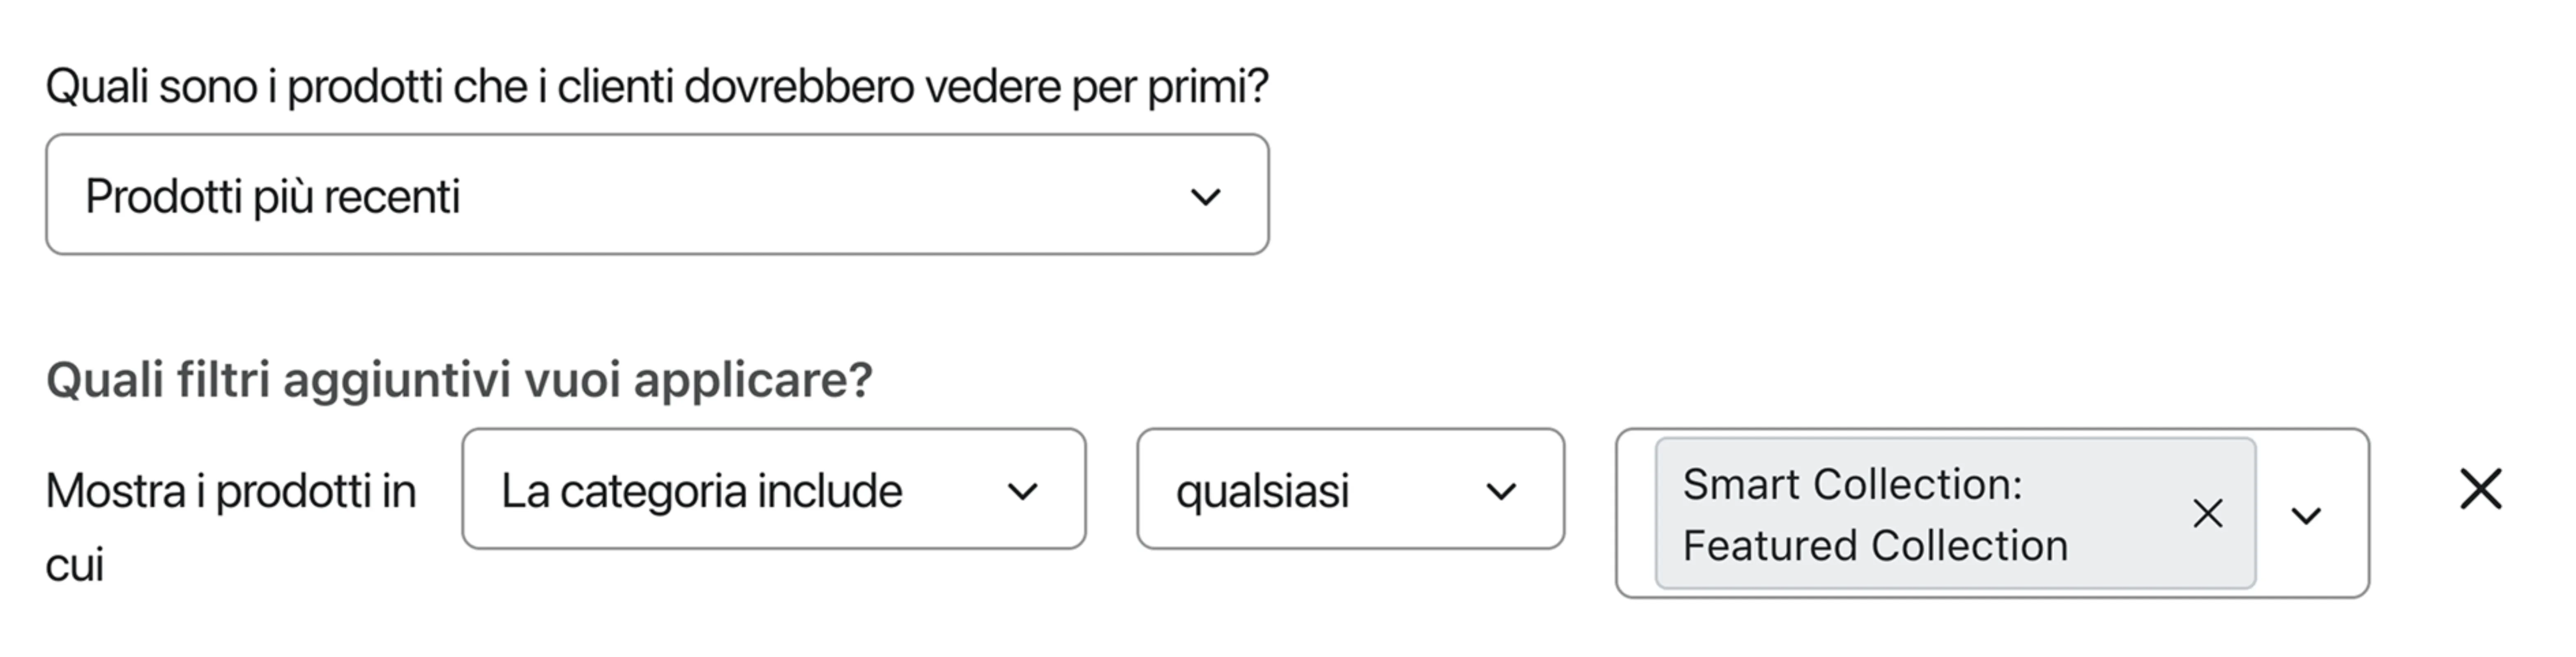
Task: Click inside the collection value field
Action: pyautogui.click(x=1950, y=513)
